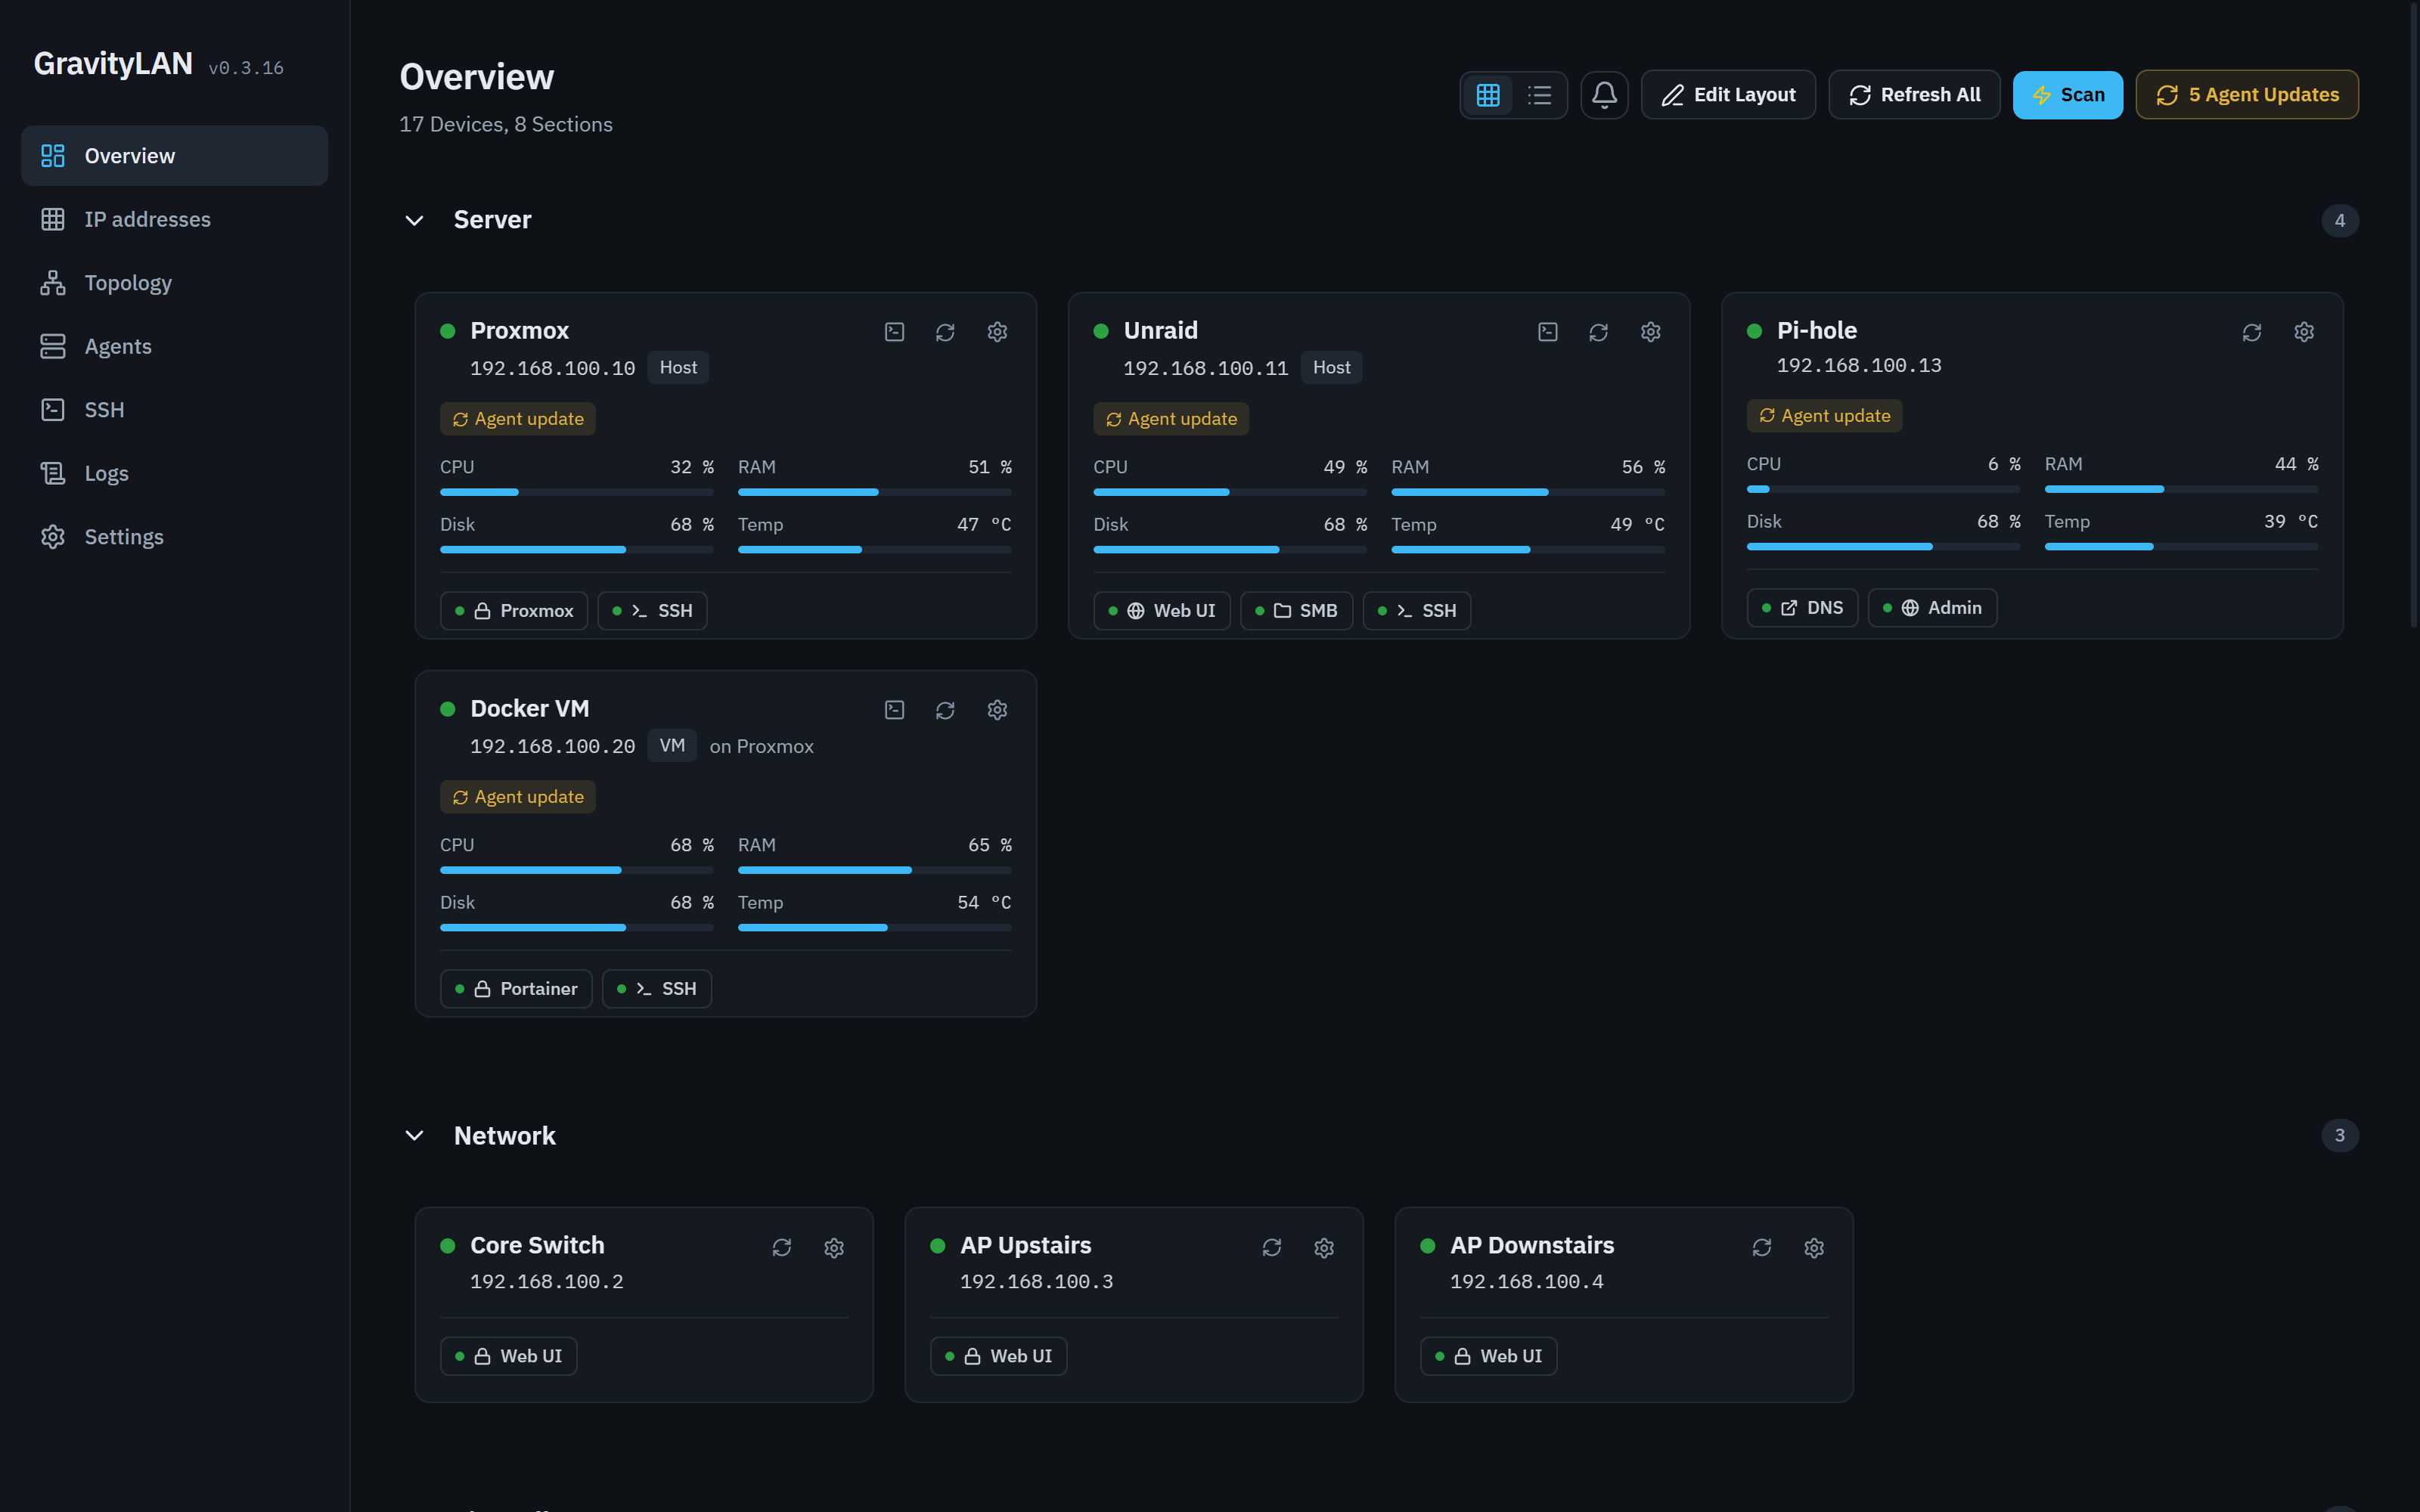Switch to list view layout
Image resolution: width=2420 pixels, height=1512 pixels.
(x=1539, y=95)
